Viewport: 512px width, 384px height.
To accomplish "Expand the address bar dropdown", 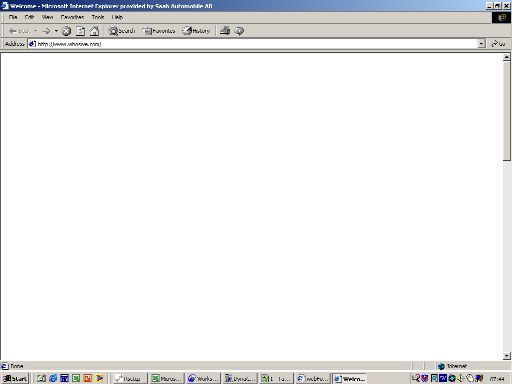I will [481, 44].
